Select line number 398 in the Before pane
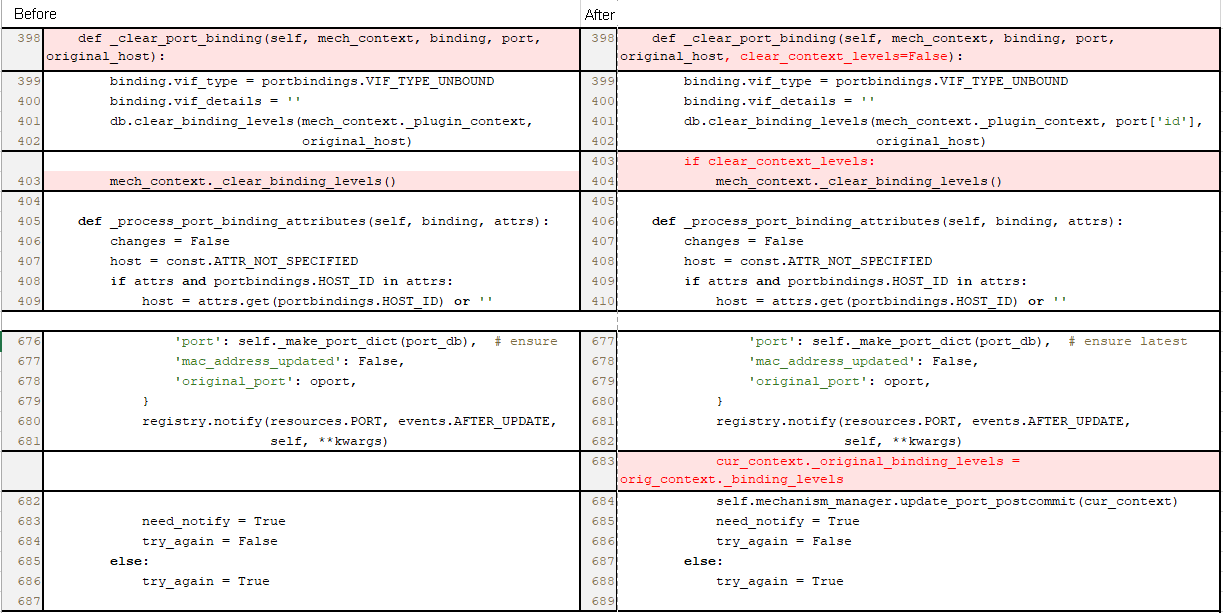The image size is (1223, 613). tap(28, 39)
